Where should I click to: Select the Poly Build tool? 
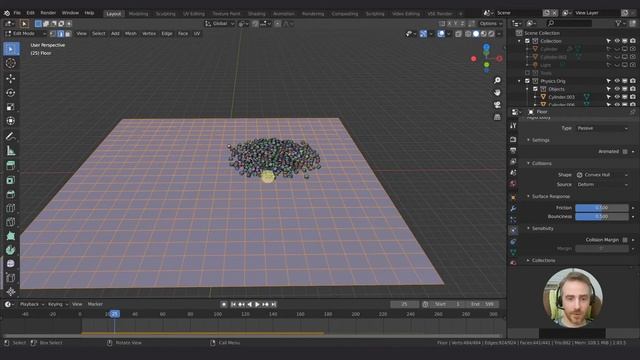11,236
